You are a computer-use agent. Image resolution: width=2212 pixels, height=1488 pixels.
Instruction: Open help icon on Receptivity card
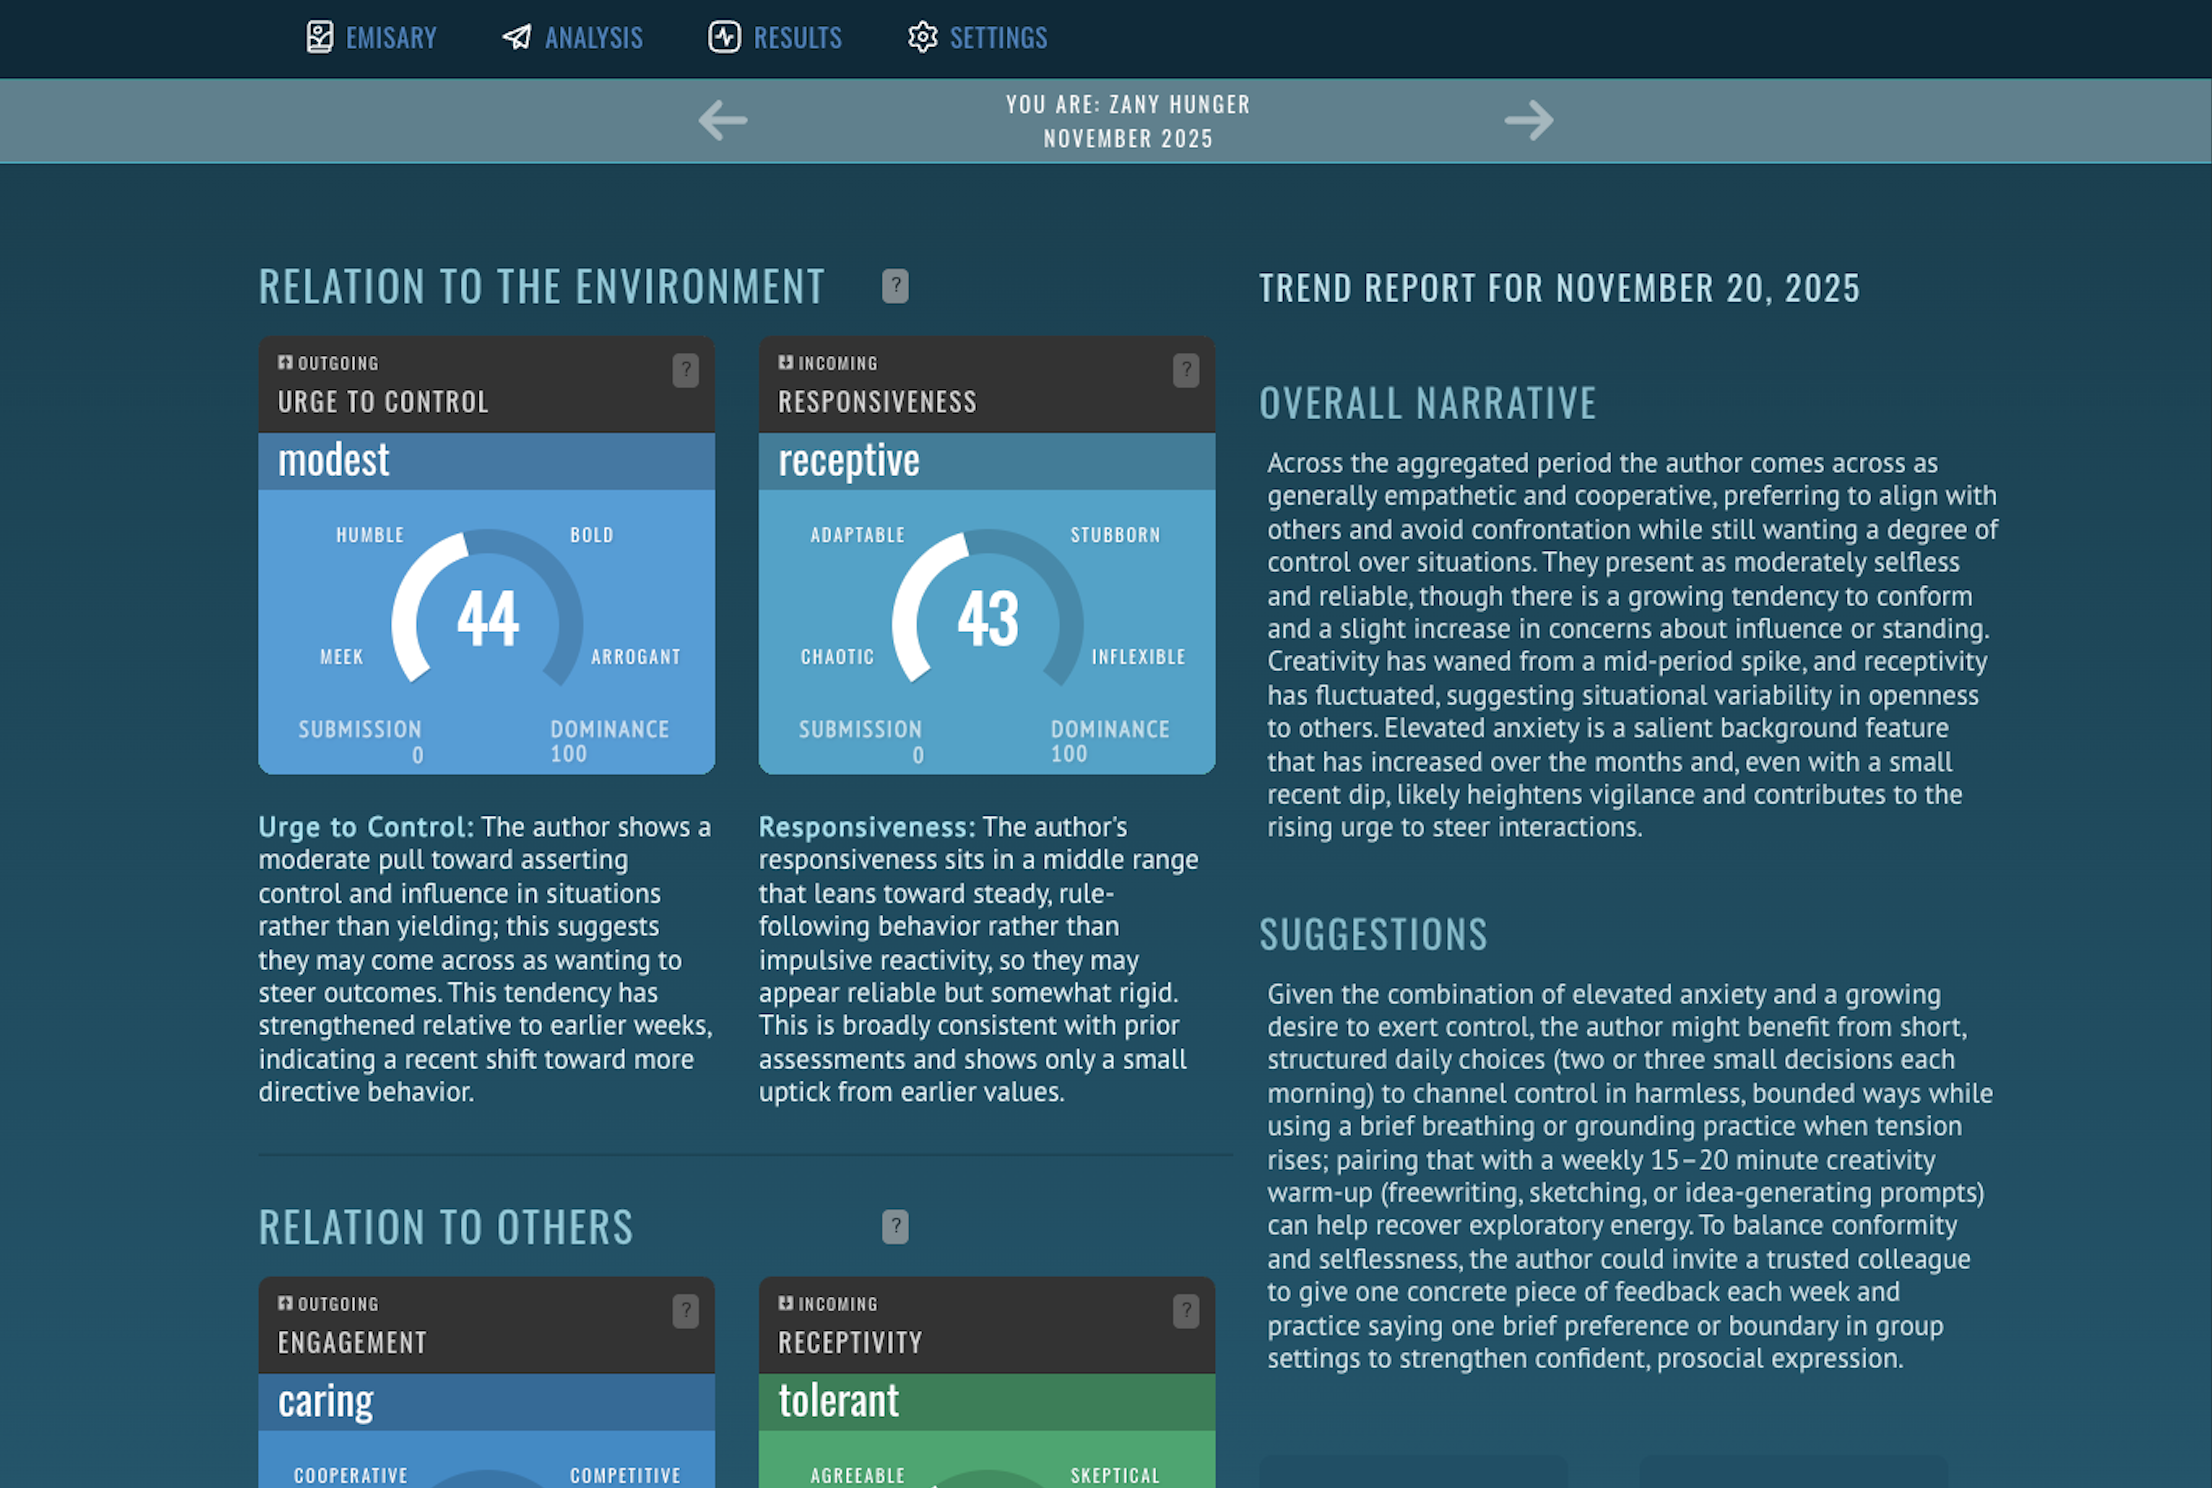click(x=1185, y=1311)
